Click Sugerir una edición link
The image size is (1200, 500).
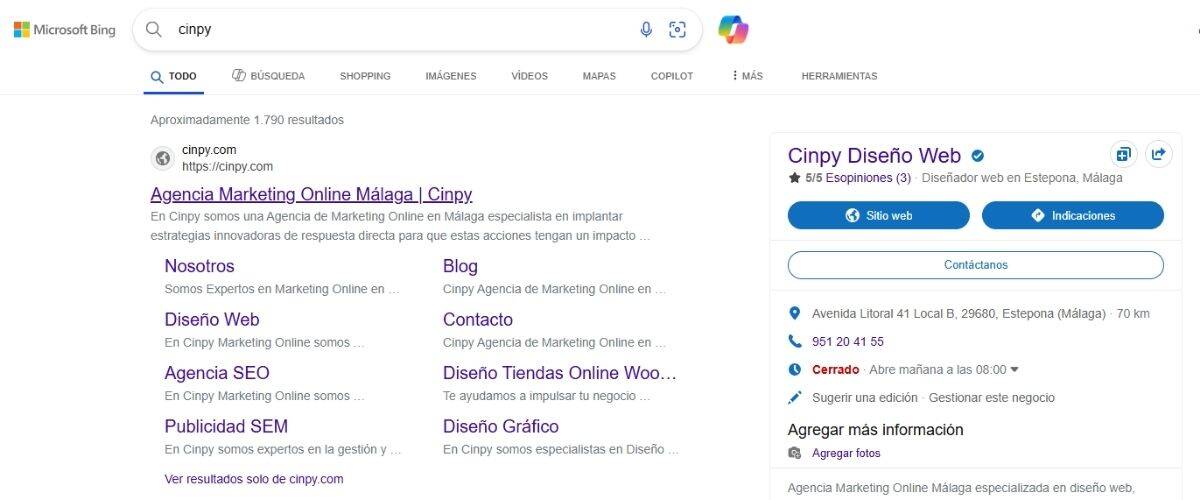(865, 397)
